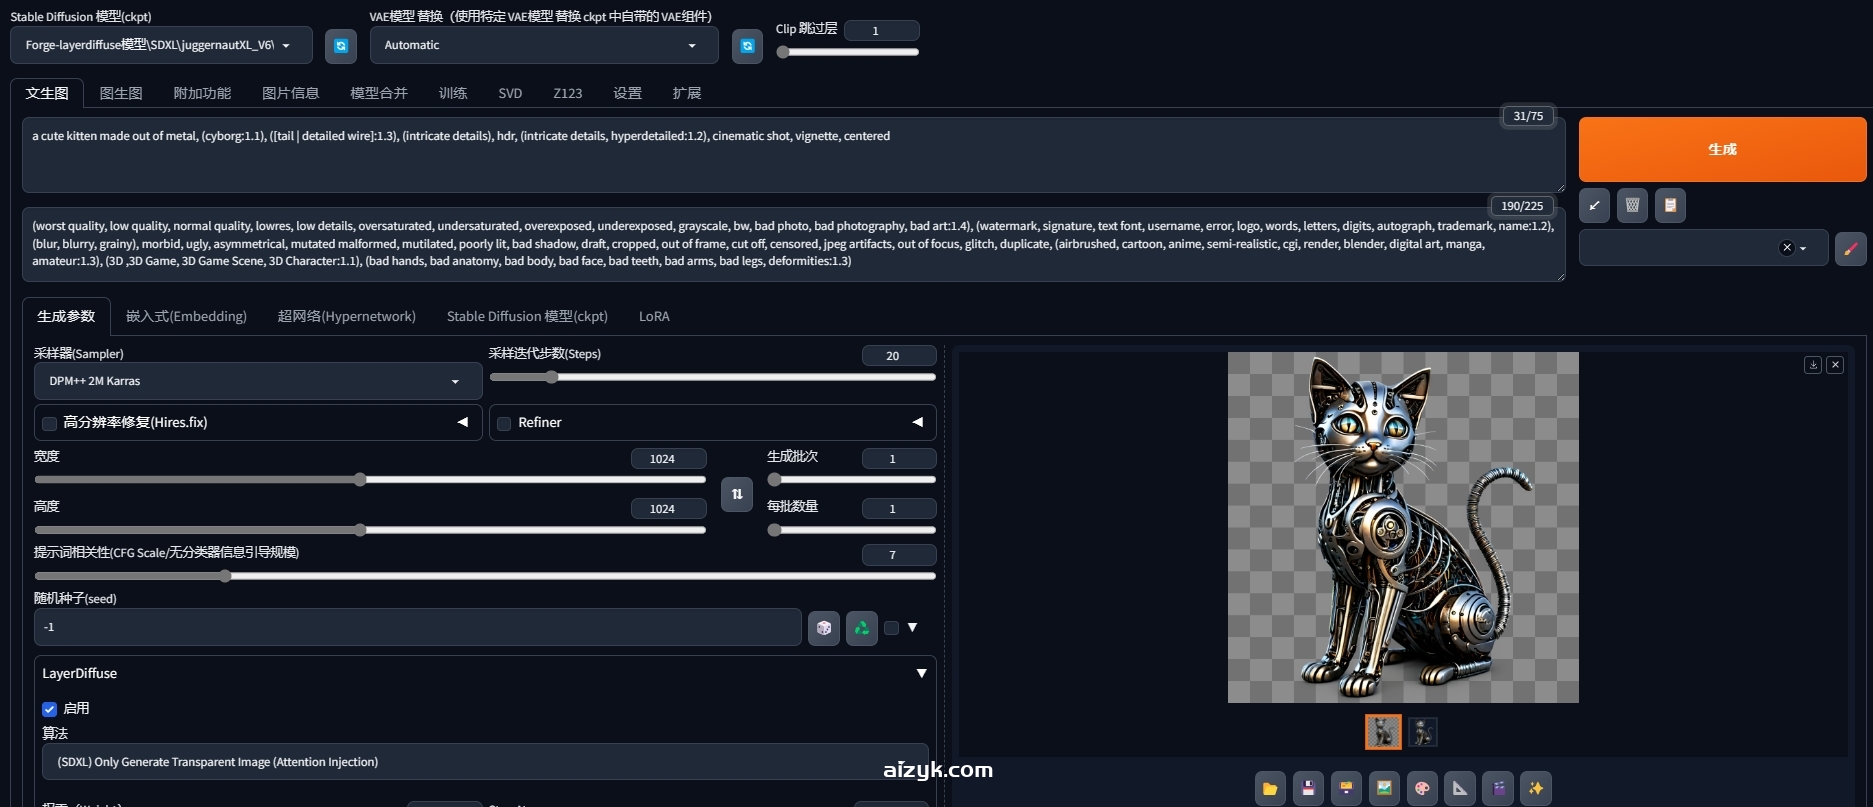
Task: Collapse the LayerDiffuse panel
Action: click(x=921, y=674)
